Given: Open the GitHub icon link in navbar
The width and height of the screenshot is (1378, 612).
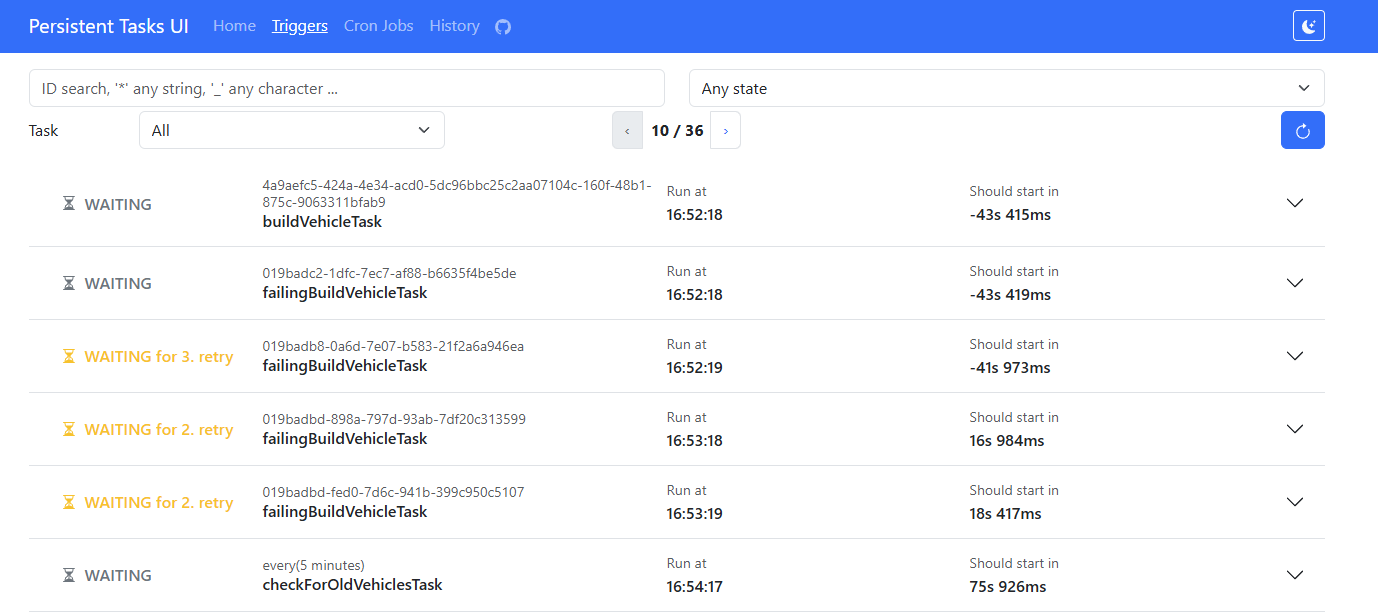Looking at the screenshot, I should 503,27.
